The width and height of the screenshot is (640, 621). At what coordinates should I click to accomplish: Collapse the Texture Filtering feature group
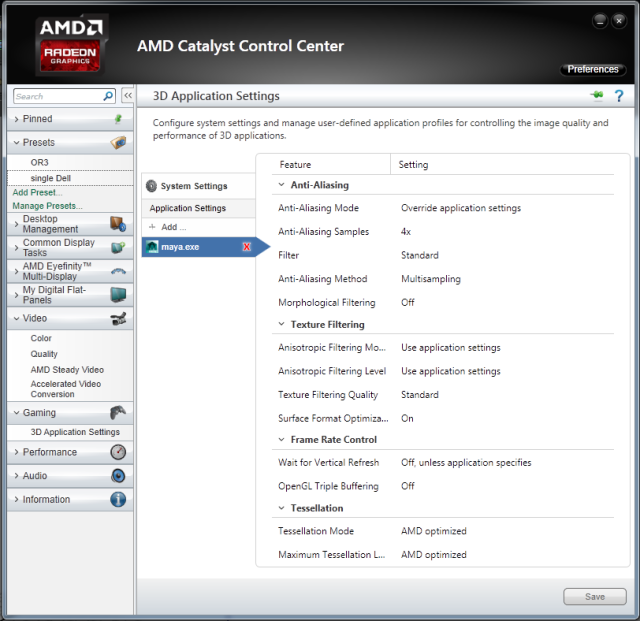(281, 324)
